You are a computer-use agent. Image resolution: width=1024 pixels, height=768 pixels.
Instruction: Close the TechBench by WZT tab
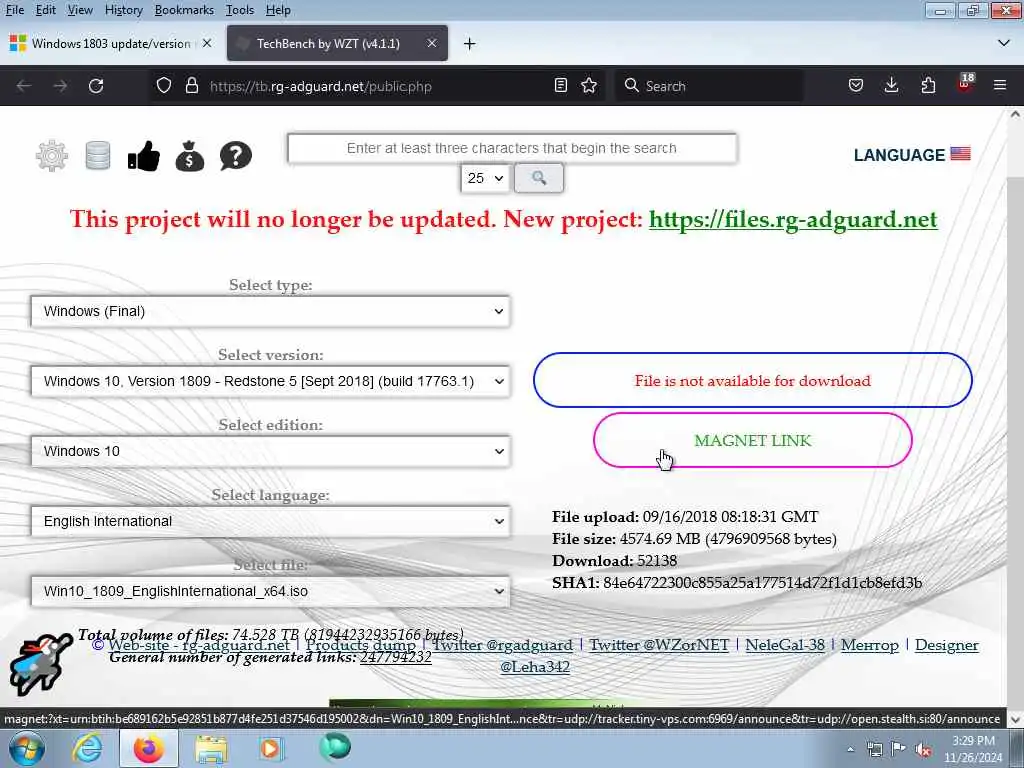(x=432, y=43)
